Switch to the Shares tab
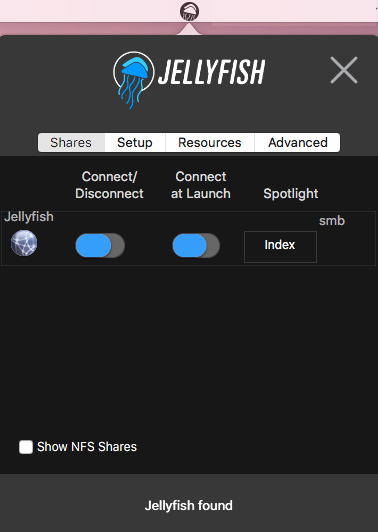 coord(71,142)
